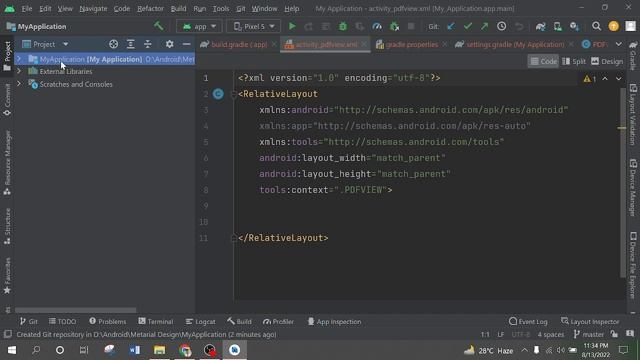Open the Logcat tool window
Viewport: 640px width, 360px height.
point(200,322)
